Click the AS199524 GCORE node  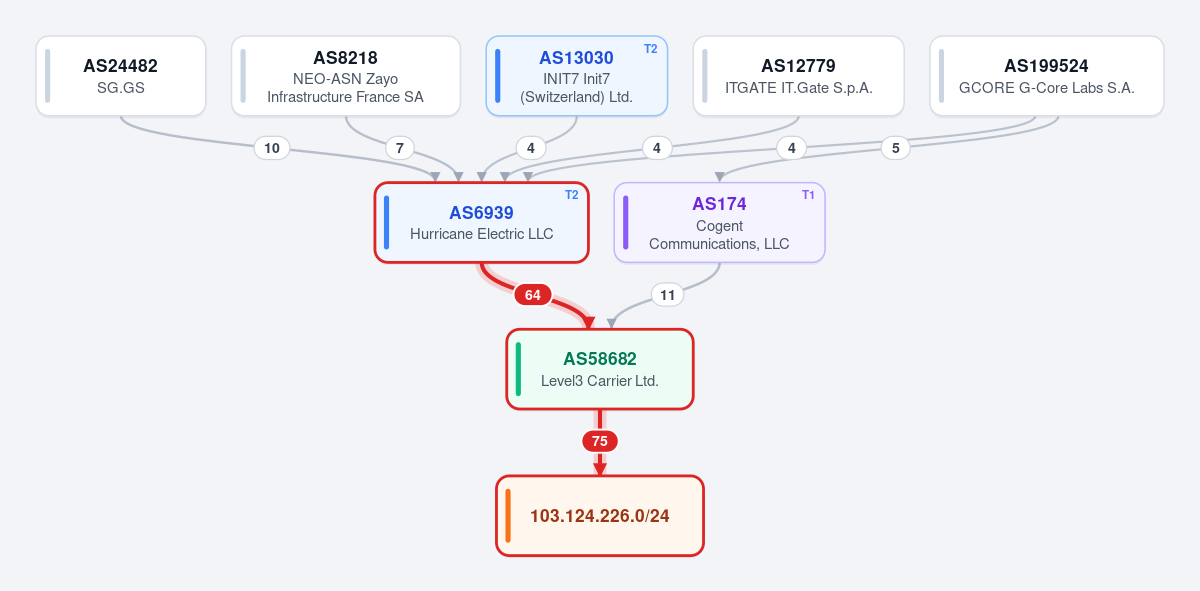1047,76
